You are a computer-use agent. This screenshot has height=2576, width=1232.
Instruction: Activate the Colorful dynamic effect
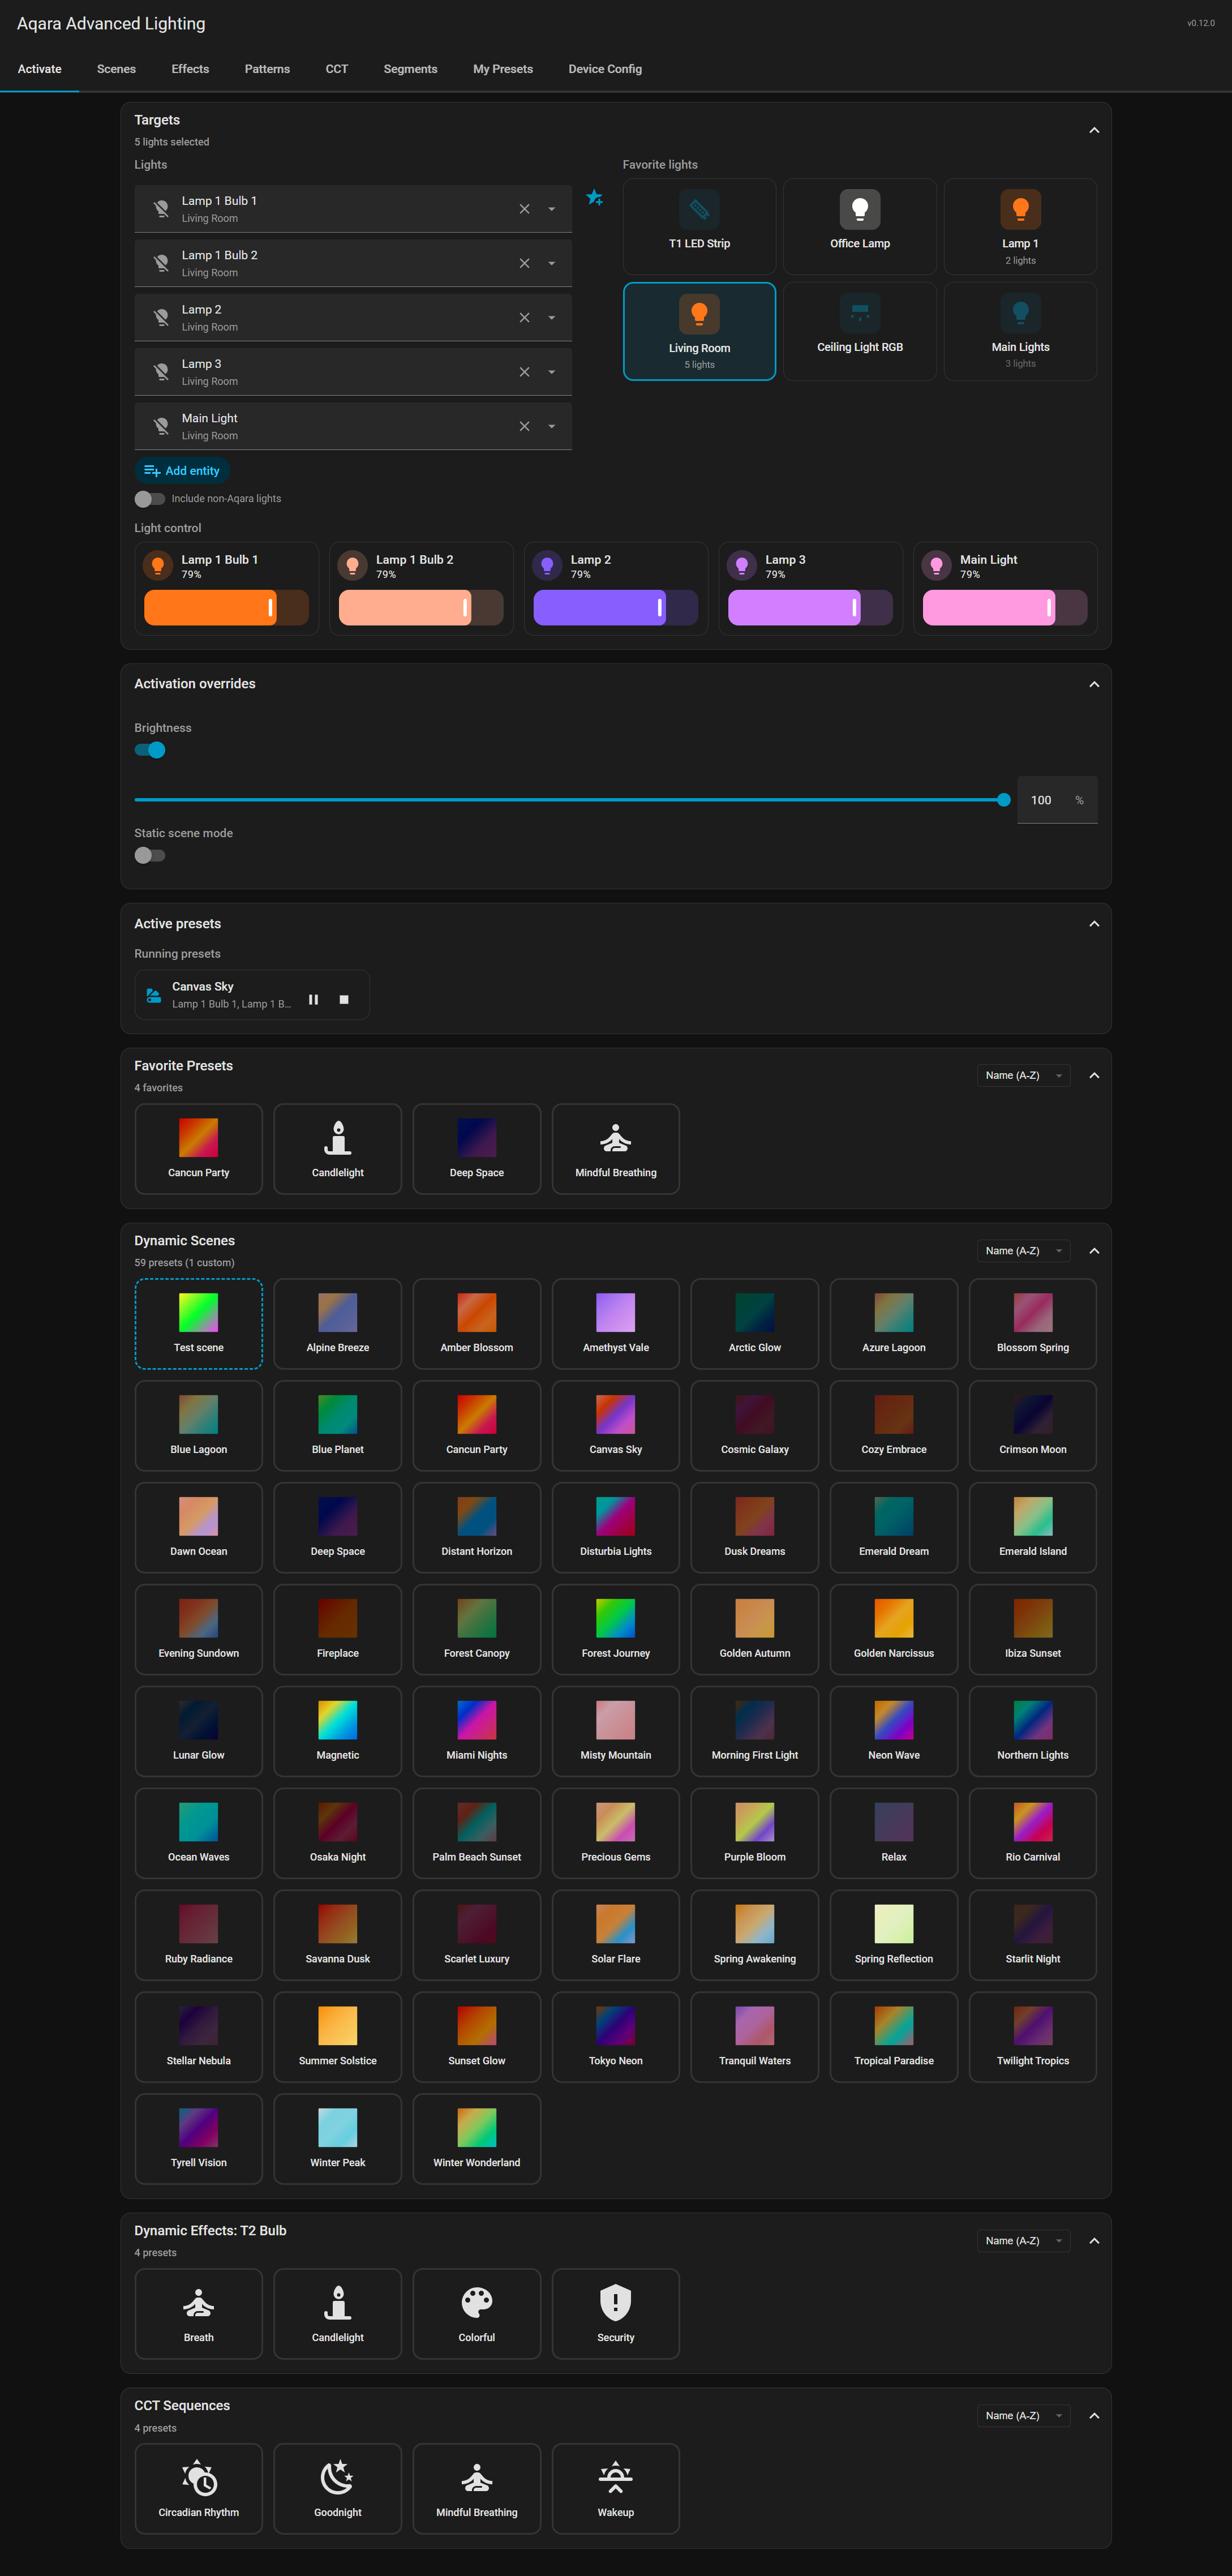click(x=476, y=2313)
